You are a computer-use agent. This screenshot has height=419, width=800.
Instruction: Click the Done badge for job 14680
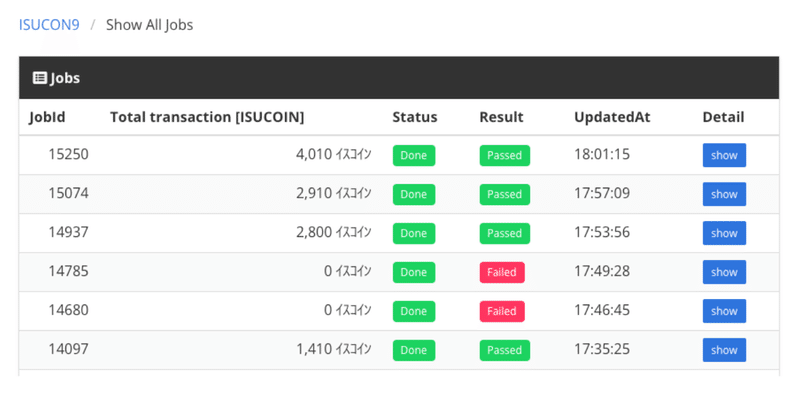tap(414, 311)
